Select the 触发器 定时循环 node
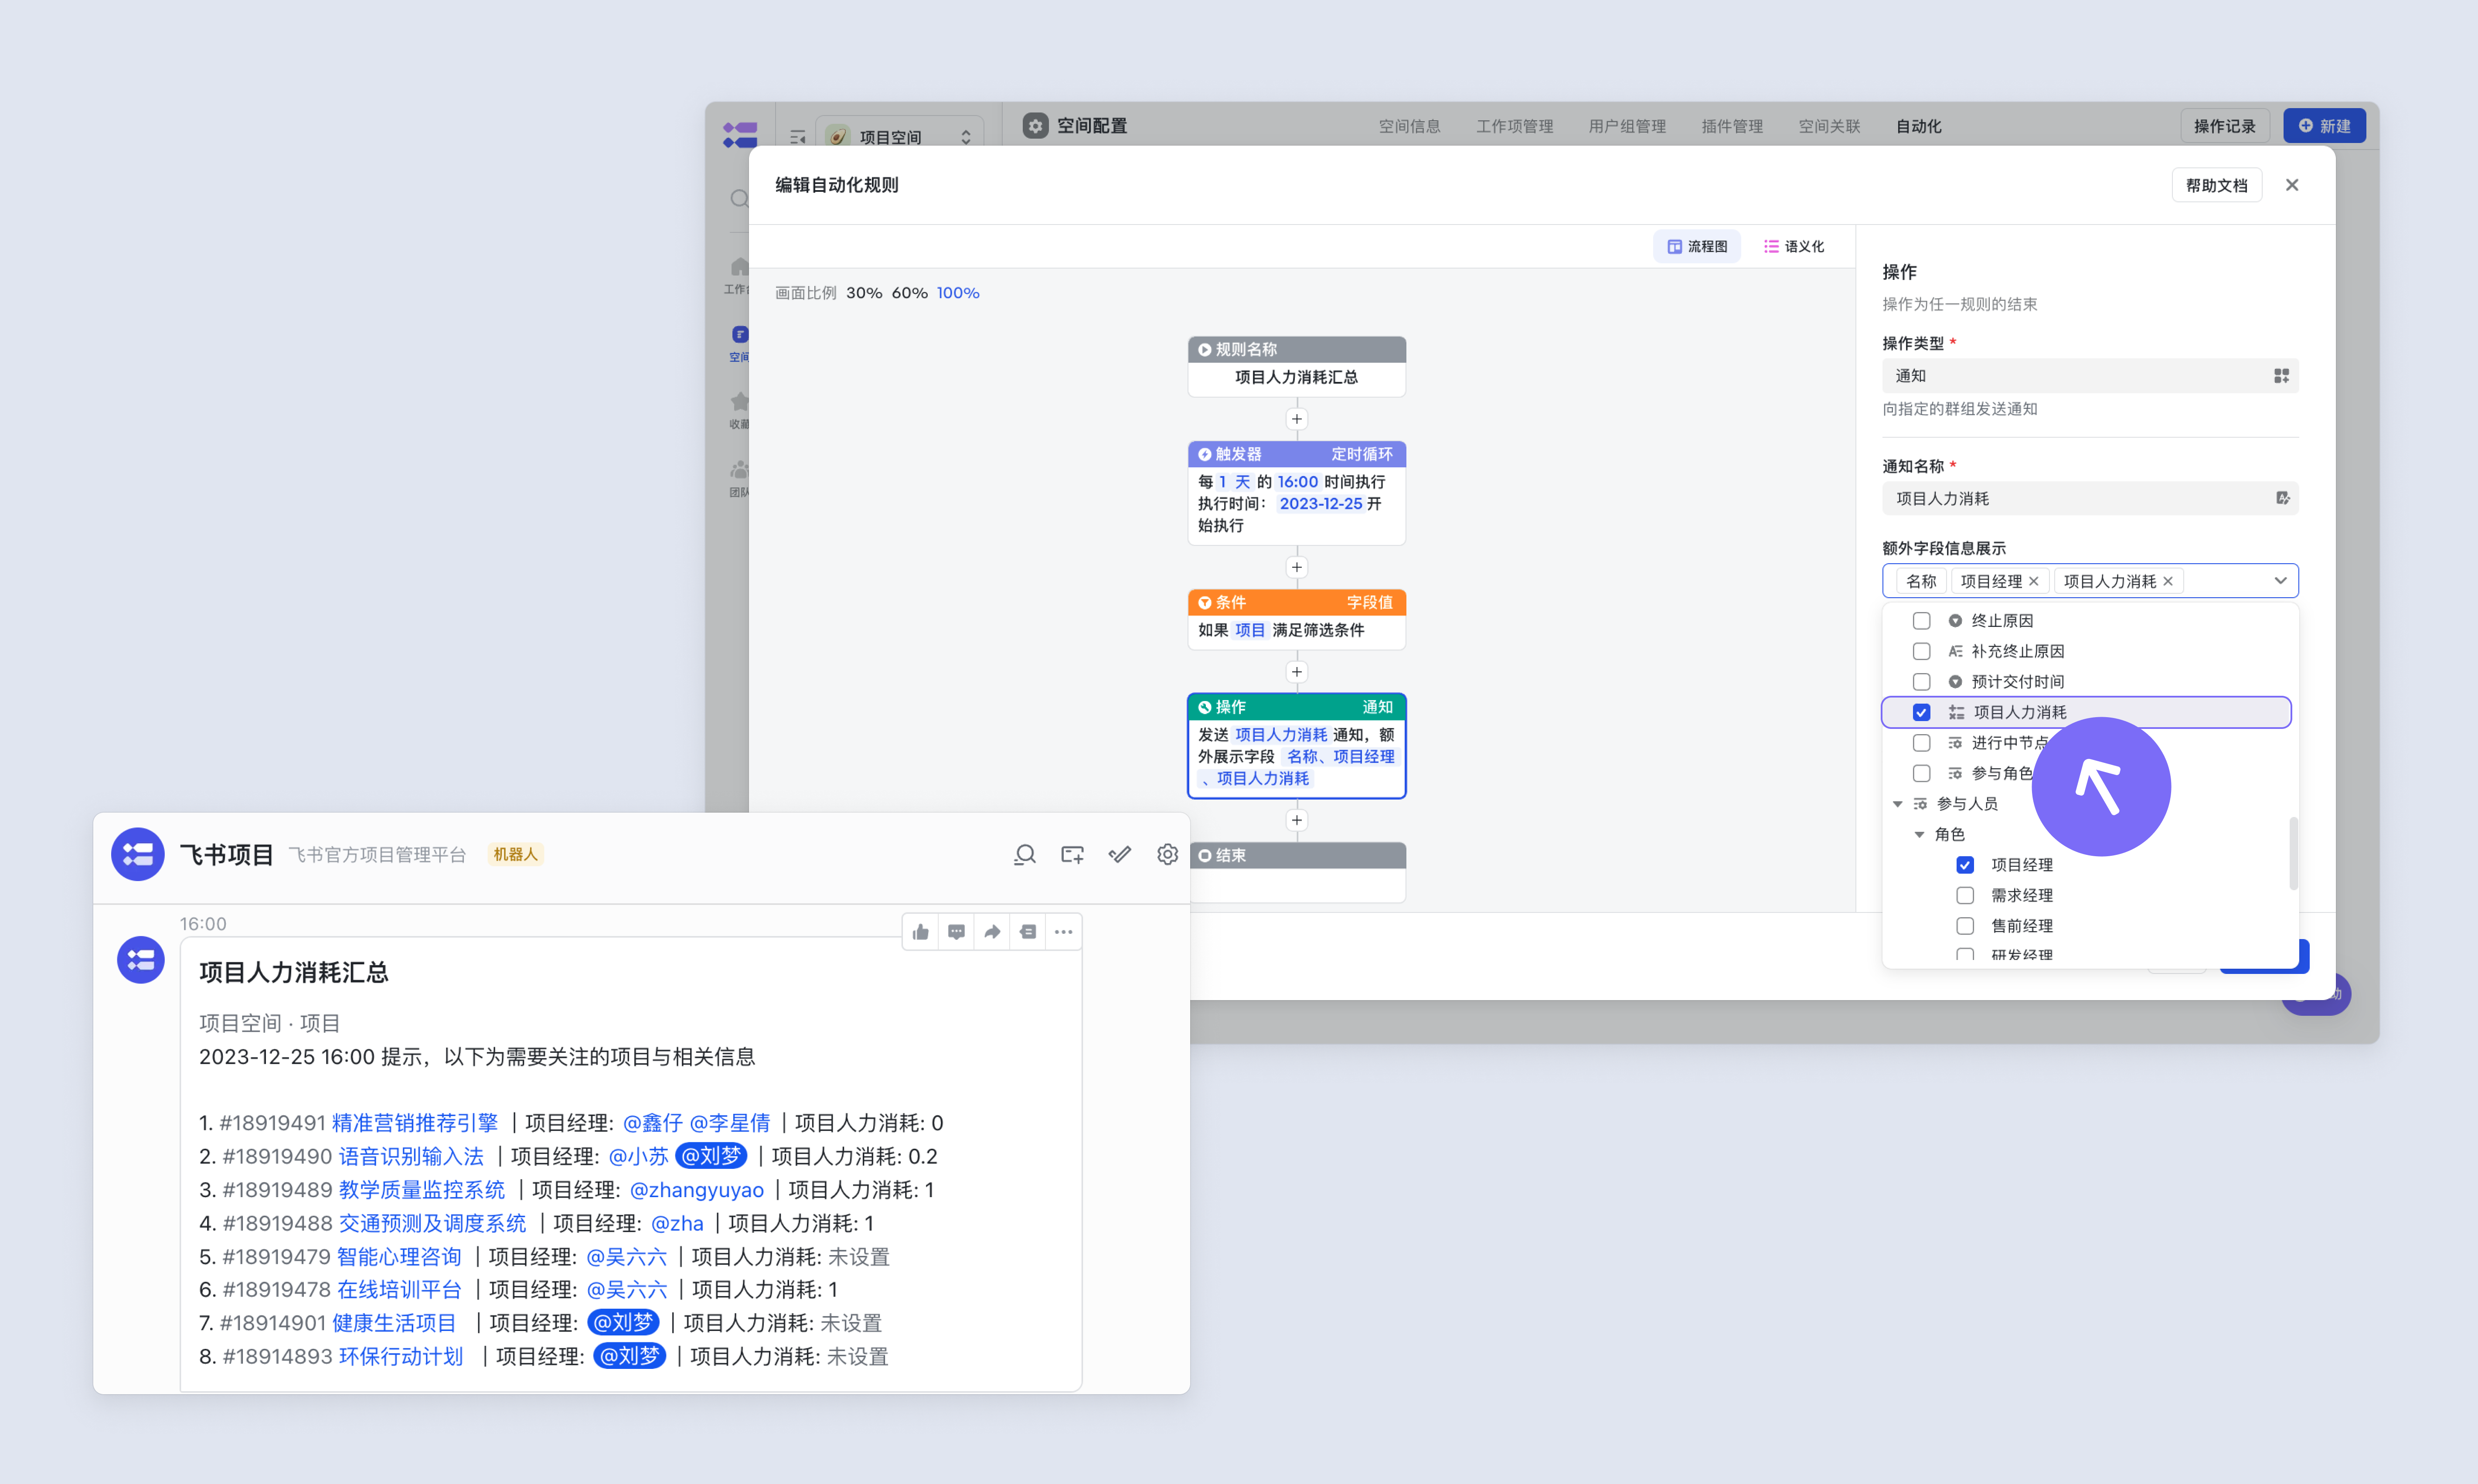The width and height of the screenshot is (2478, 1484). 1296,492
